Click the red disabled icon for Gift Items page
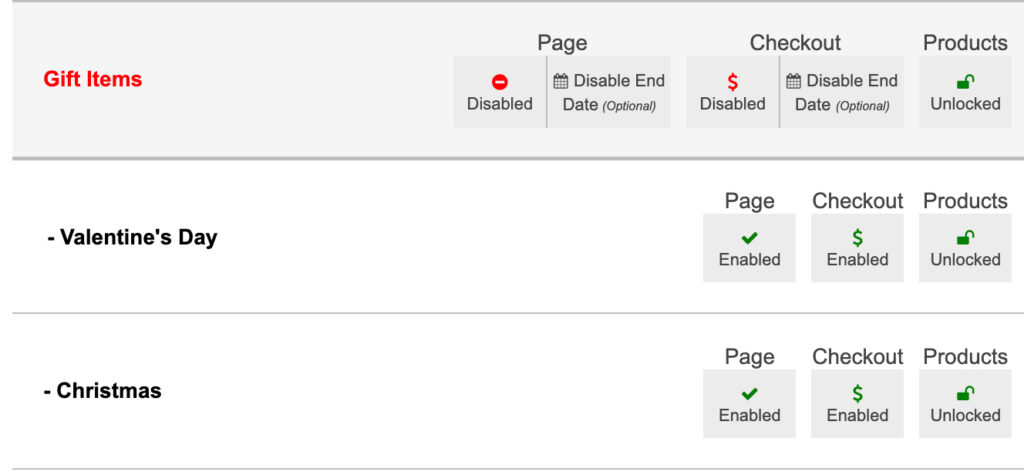Screen dimensions: 1024x472 point(500,83)
